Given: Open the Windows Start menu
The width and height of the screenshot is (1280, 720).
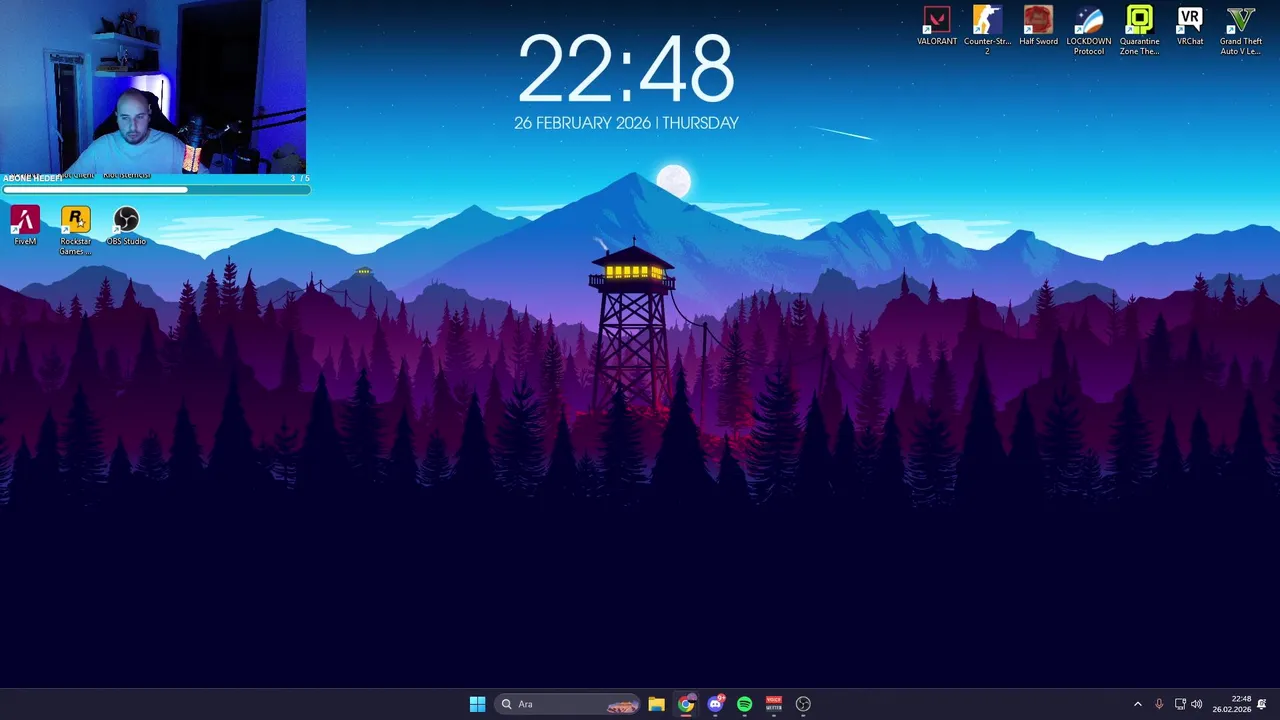Looking at the screenshot, I should pos(477,704).
